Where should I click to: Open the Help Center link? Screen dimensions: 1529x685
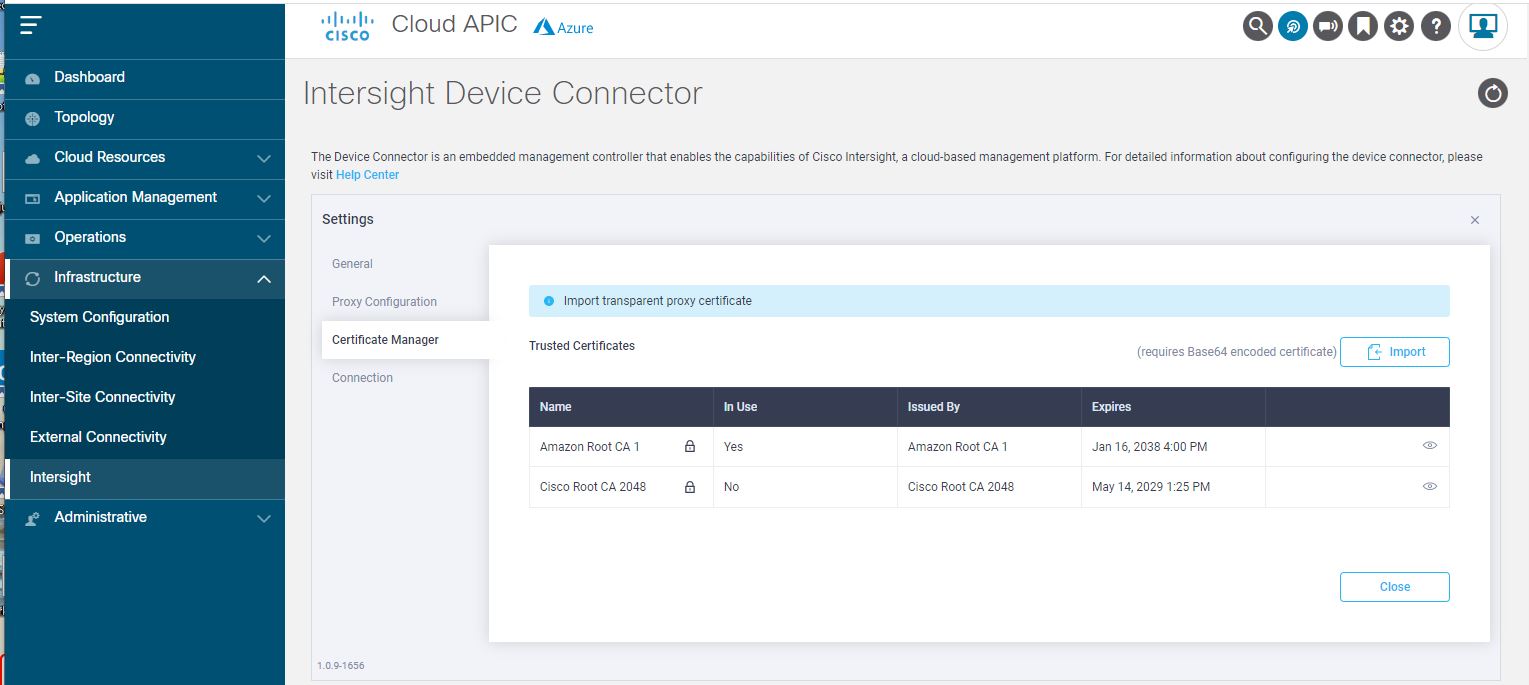[367, 175]
